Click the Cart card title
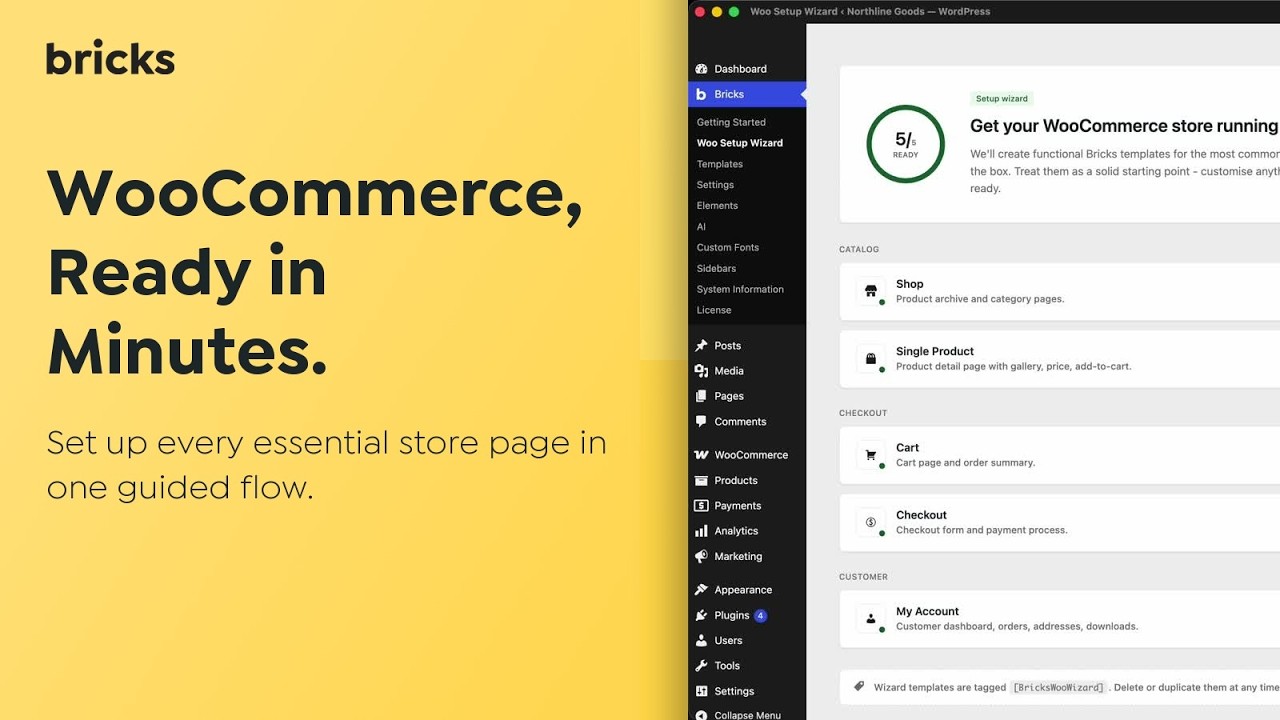This screenshot has width=1280, height=720. 907,448
